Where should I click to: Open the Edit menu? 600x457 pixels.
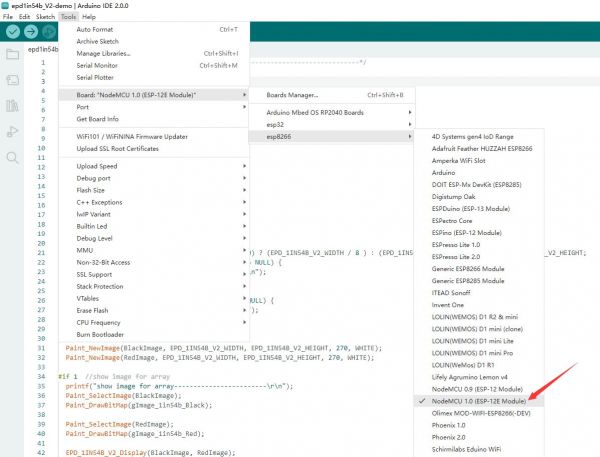click(24, 17)
